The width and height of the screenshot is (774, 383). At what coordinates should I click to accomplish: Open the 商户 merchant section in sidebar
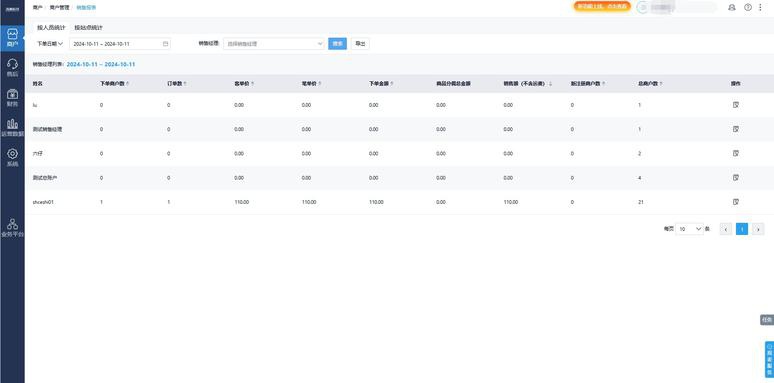pos(12,38)
